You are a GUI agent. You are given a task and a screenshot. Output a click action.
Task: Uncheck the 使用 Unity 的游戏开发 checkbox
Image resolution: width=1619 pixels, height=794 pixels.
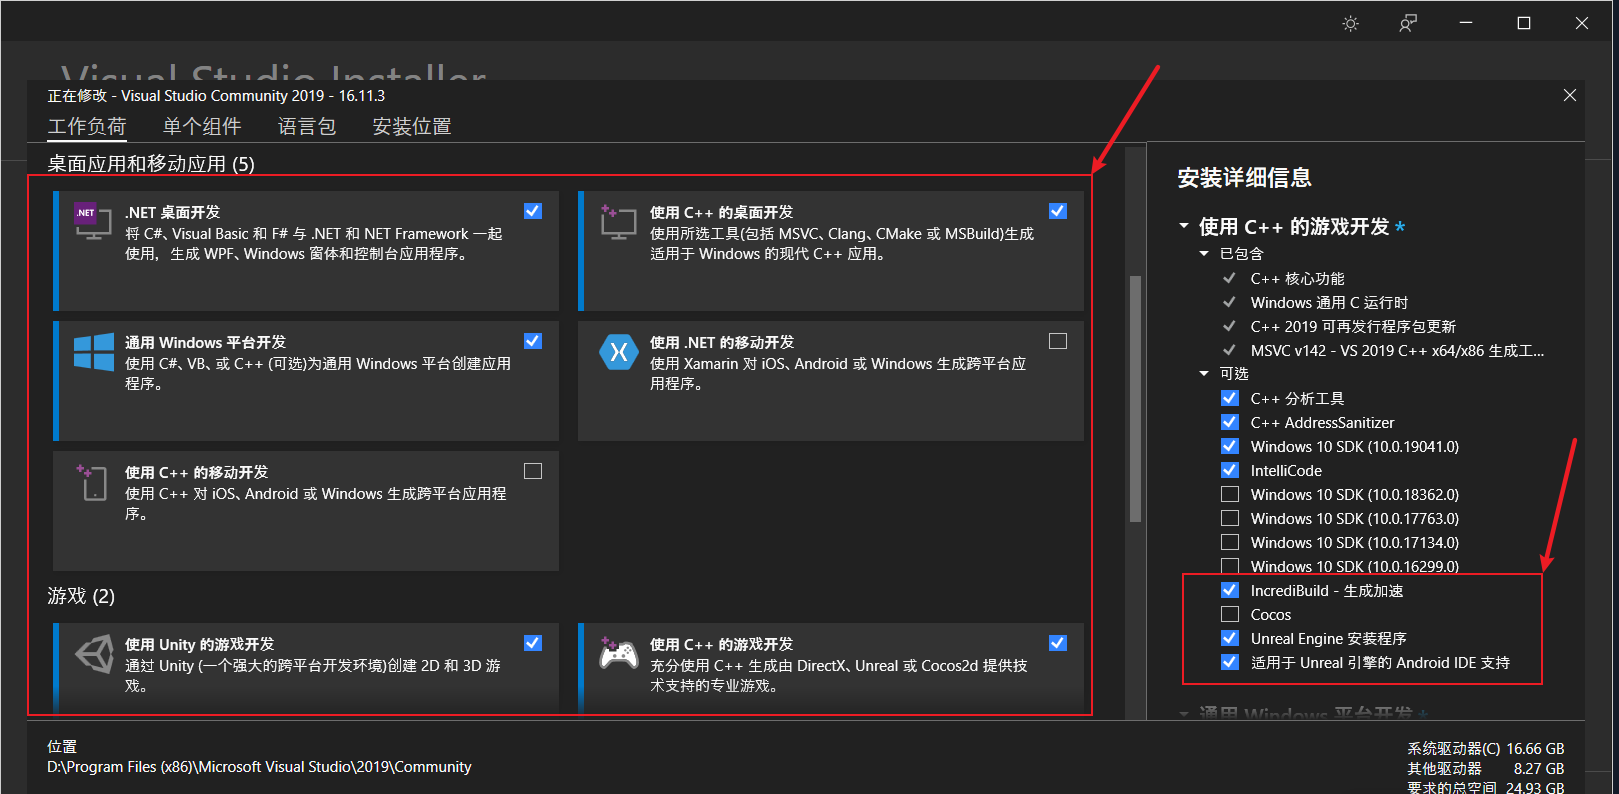click(x=533, y=643)
